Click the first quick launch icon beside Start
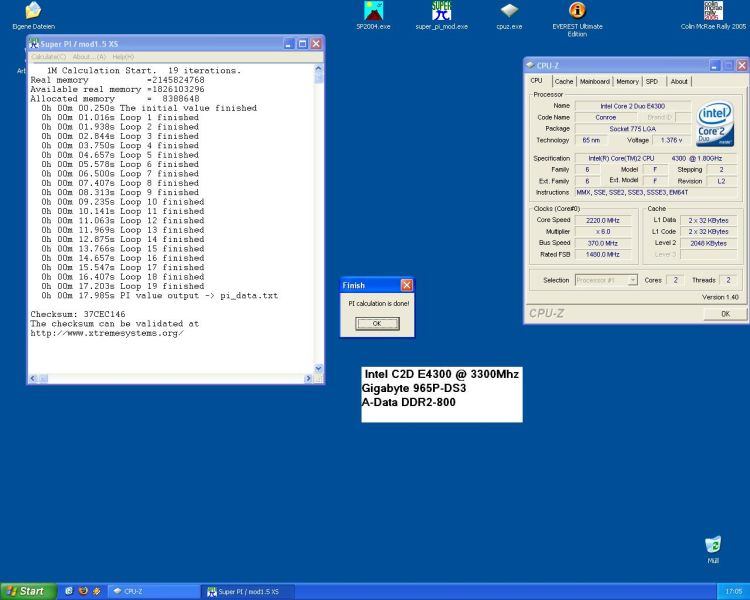Image resolution: width=750 pixels, height=600 pixels. click(68, 591)
